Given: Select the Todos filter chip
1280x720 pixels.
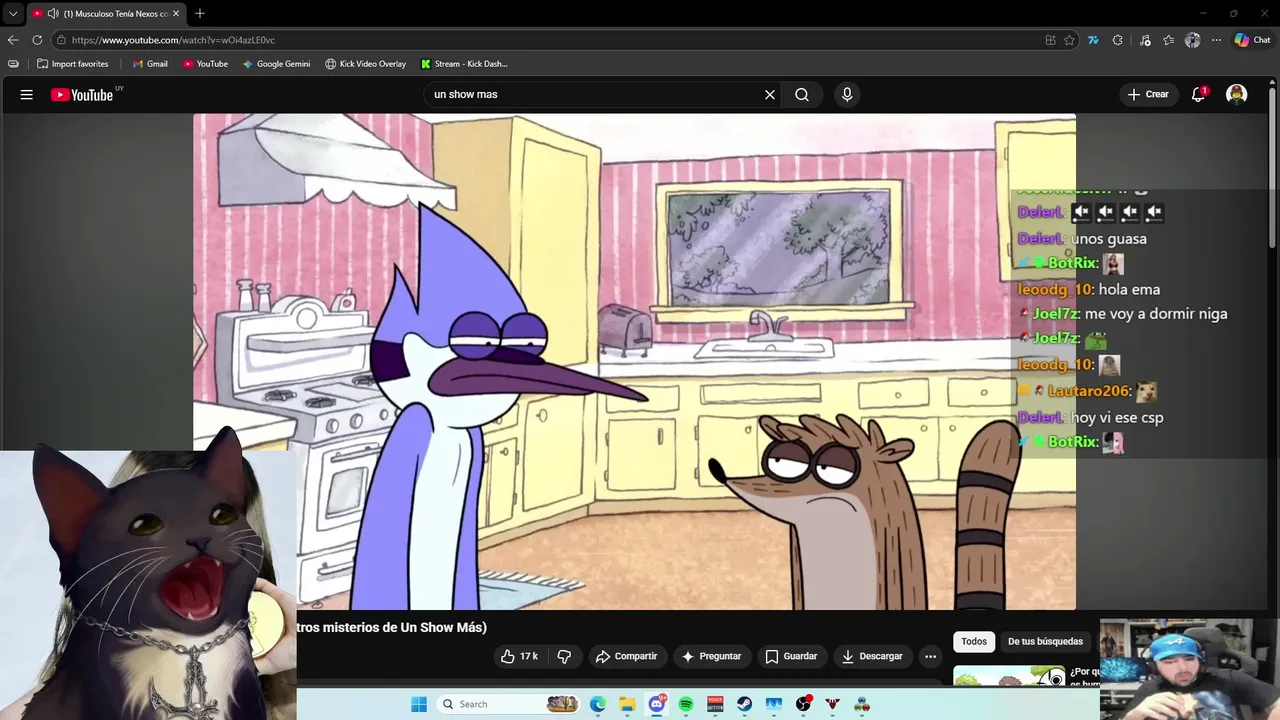Looking at the screenshot, I should pyautogui.click(x=974, y=641).
